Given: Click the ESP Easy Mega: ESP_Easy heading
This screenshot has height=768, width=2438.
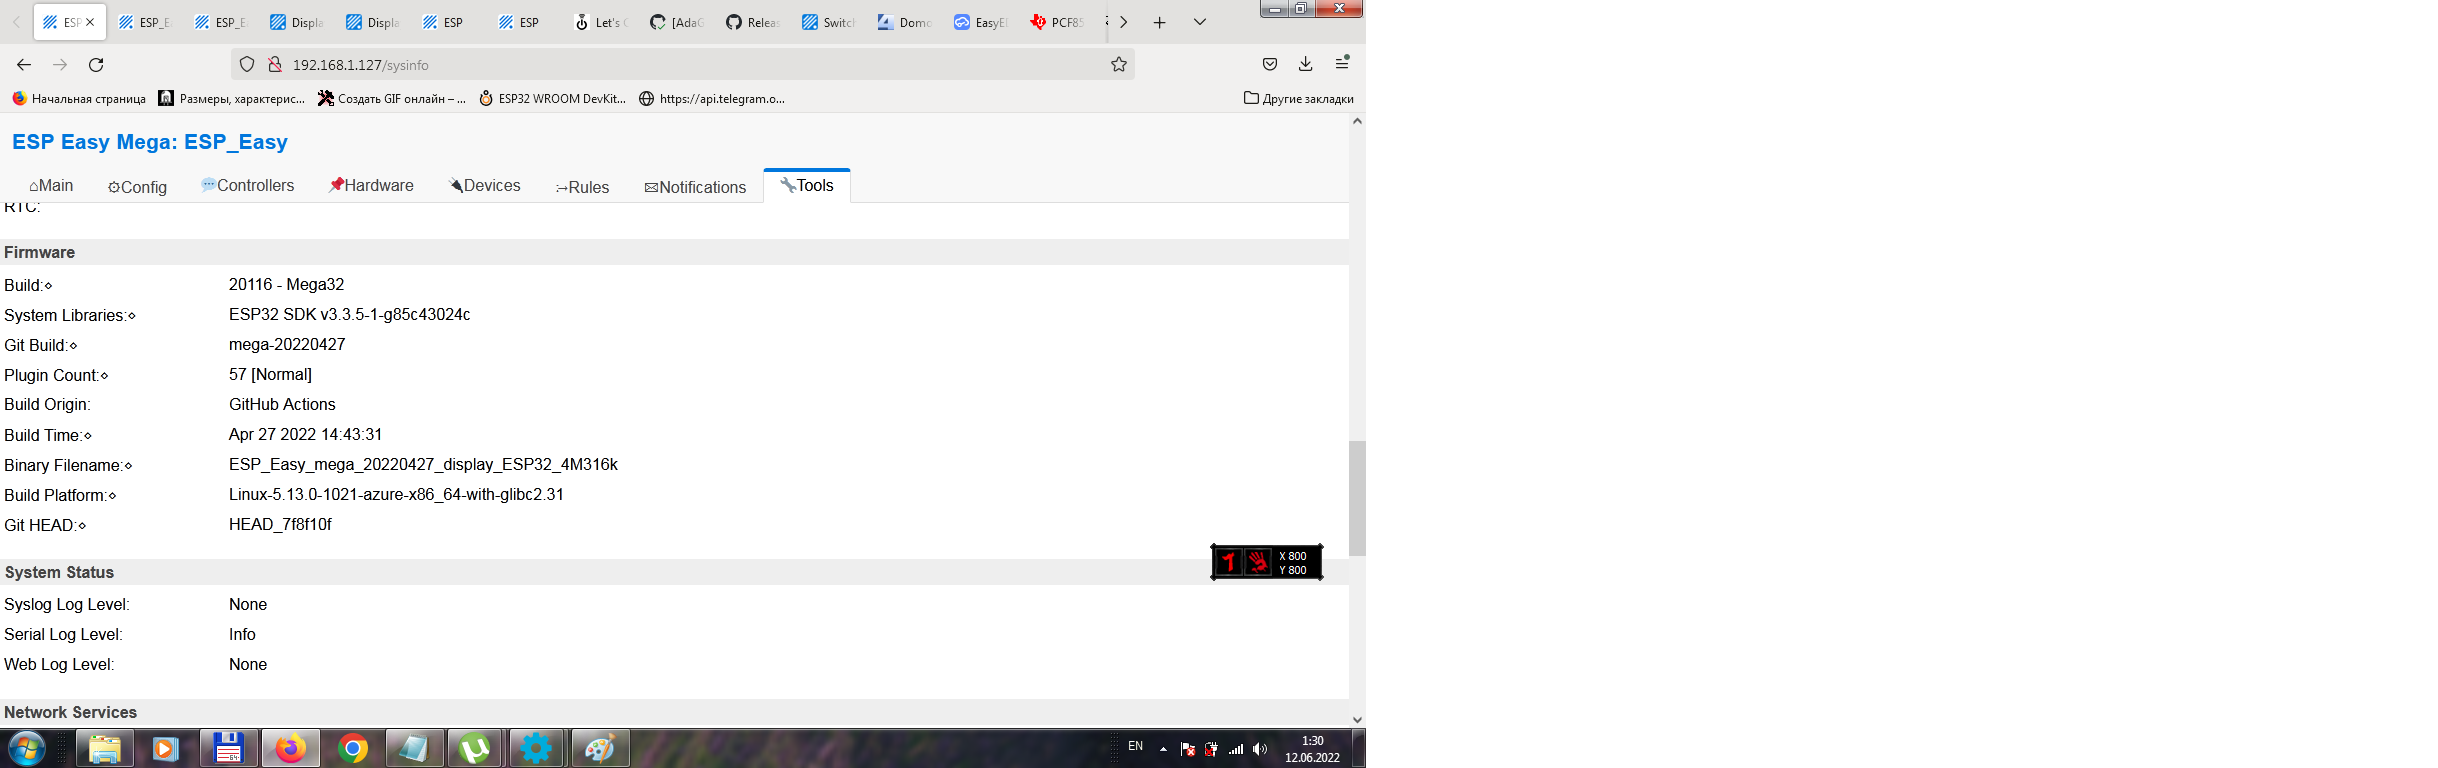Looking at the screenshot, I should click(x=150, y=142).
